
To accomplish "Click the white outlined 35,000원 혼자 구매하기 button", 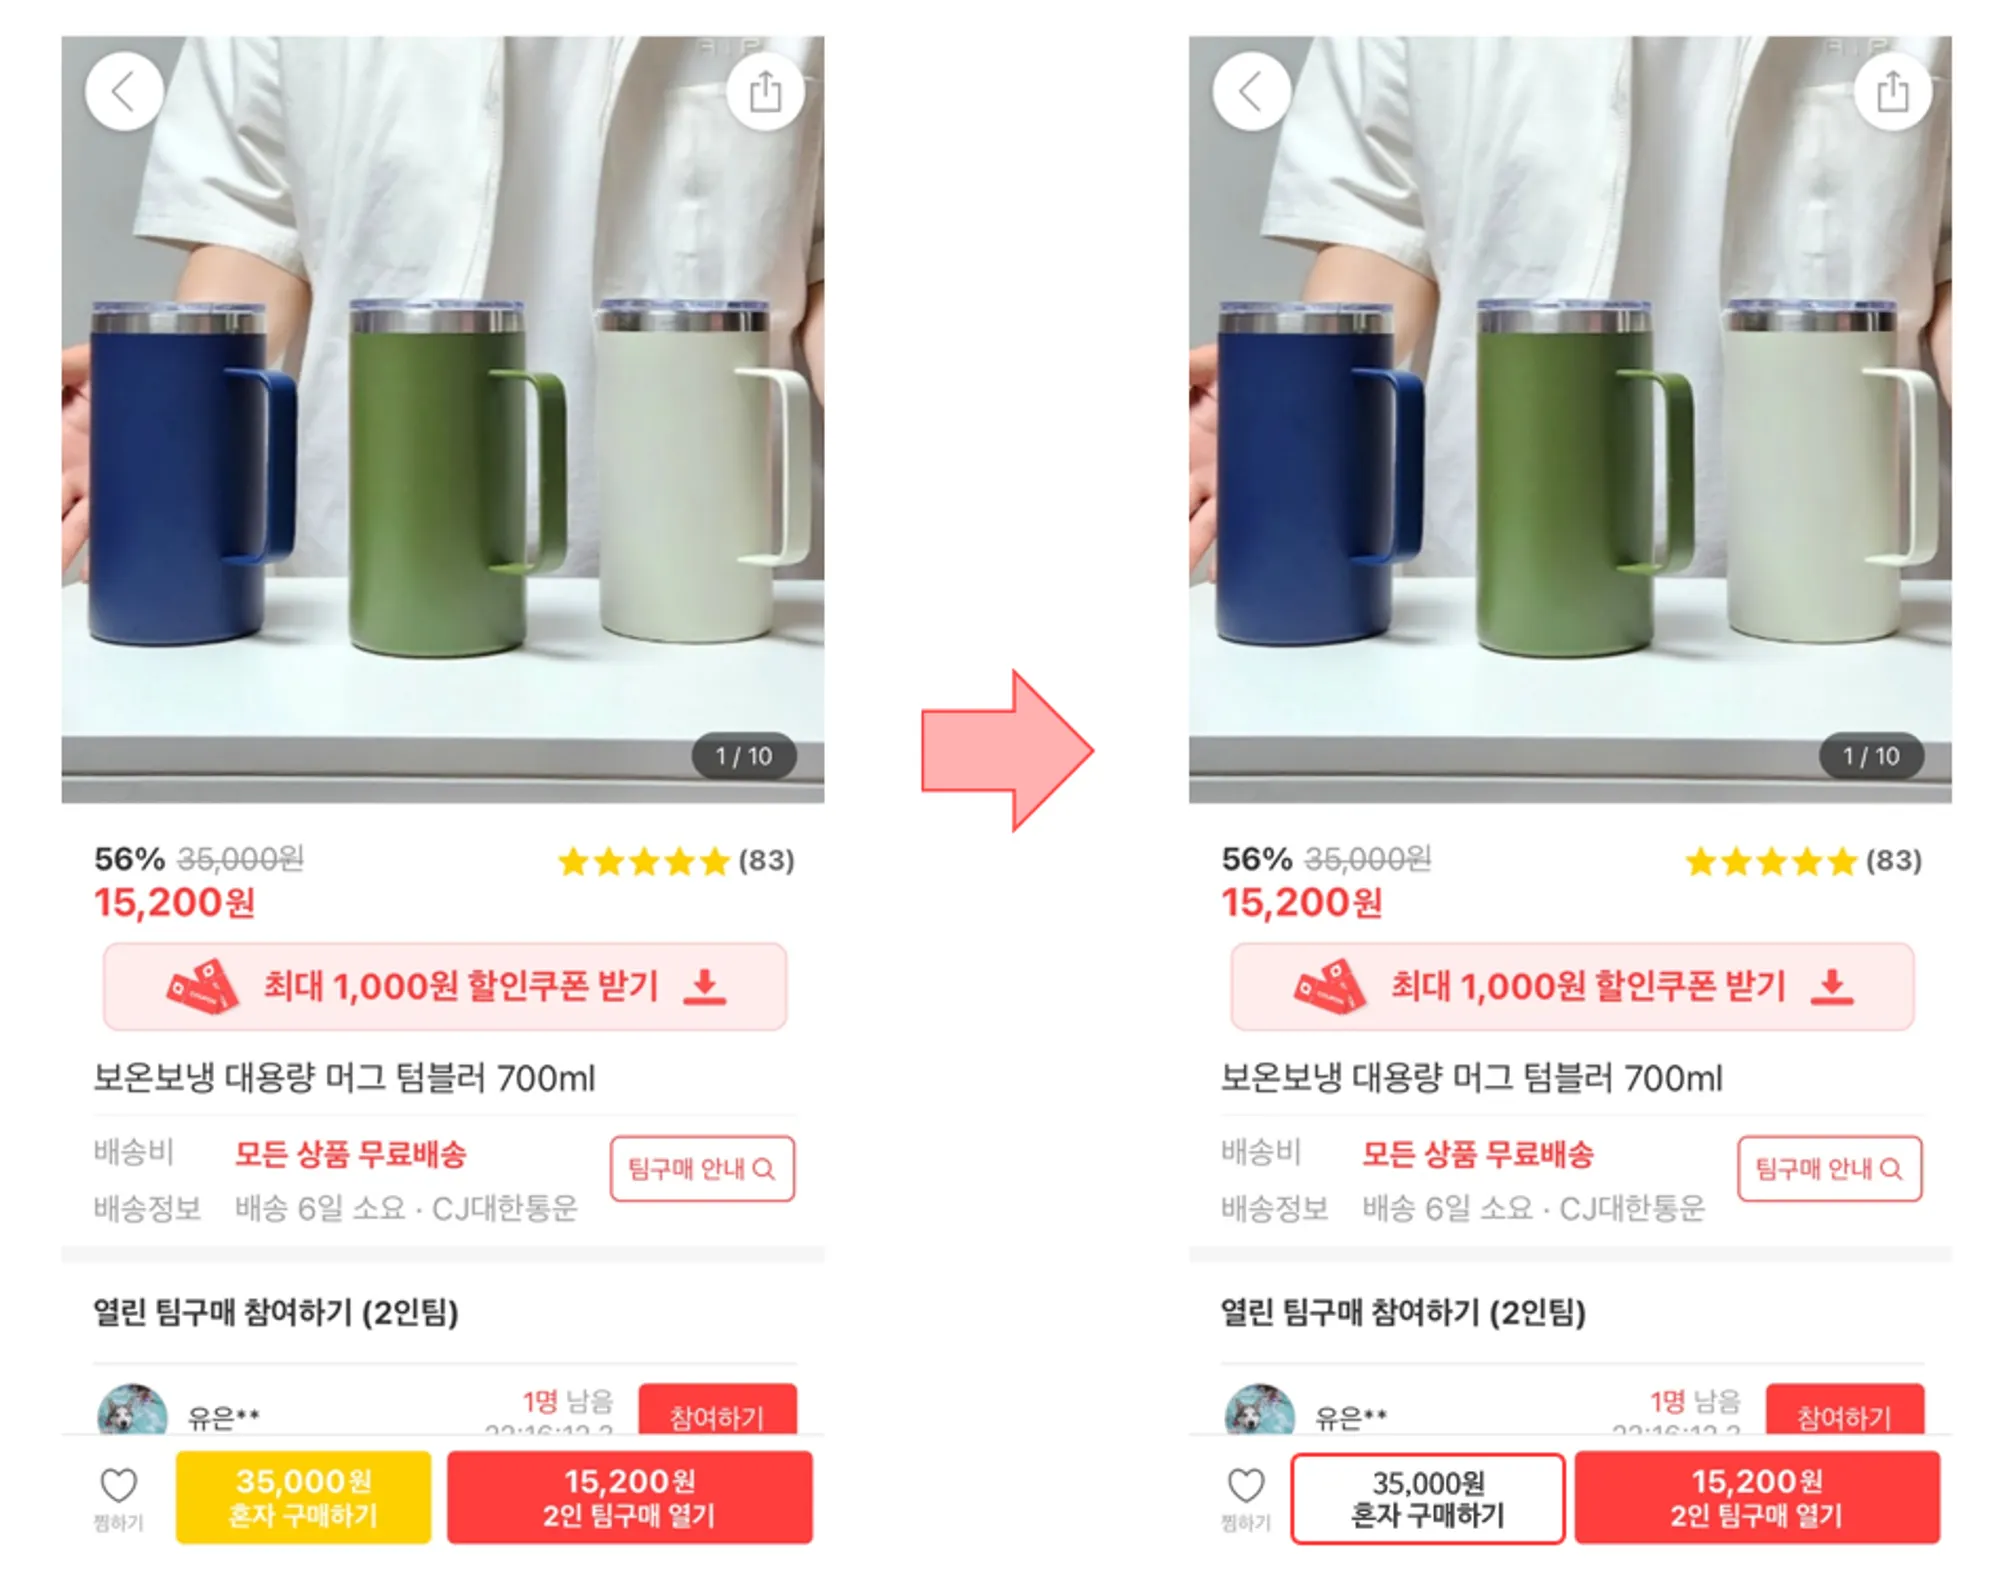I will point(1428,1498).
